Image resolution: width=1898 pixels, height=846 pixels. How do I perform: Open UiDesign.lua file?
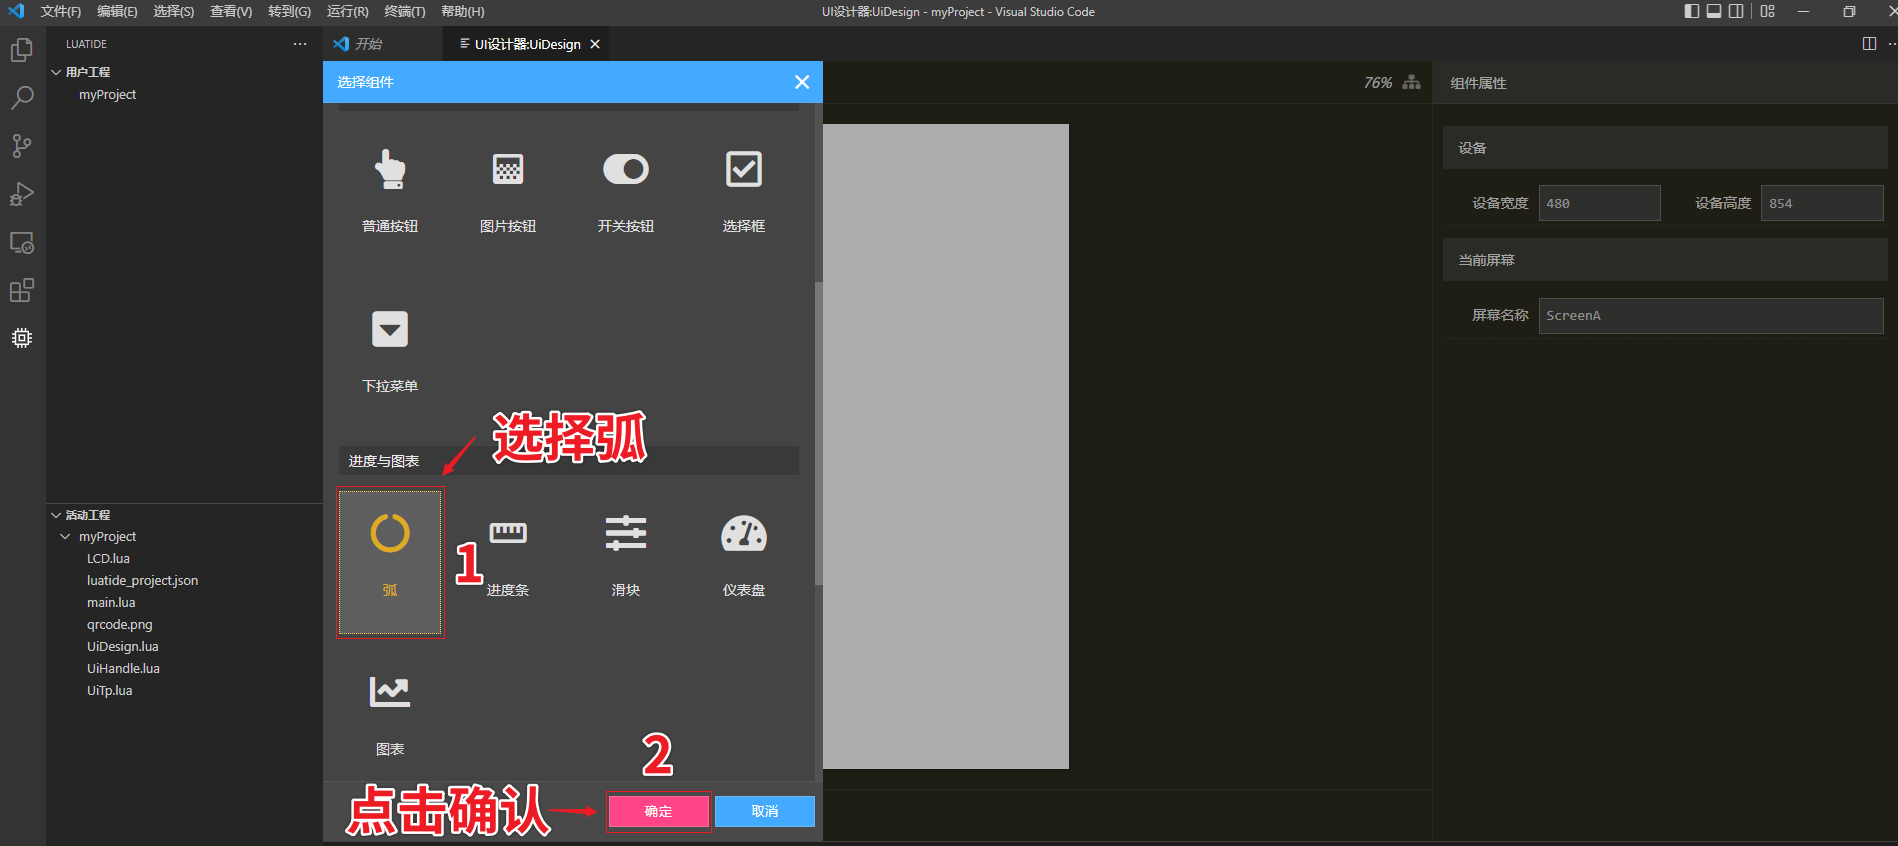point(123,647)
